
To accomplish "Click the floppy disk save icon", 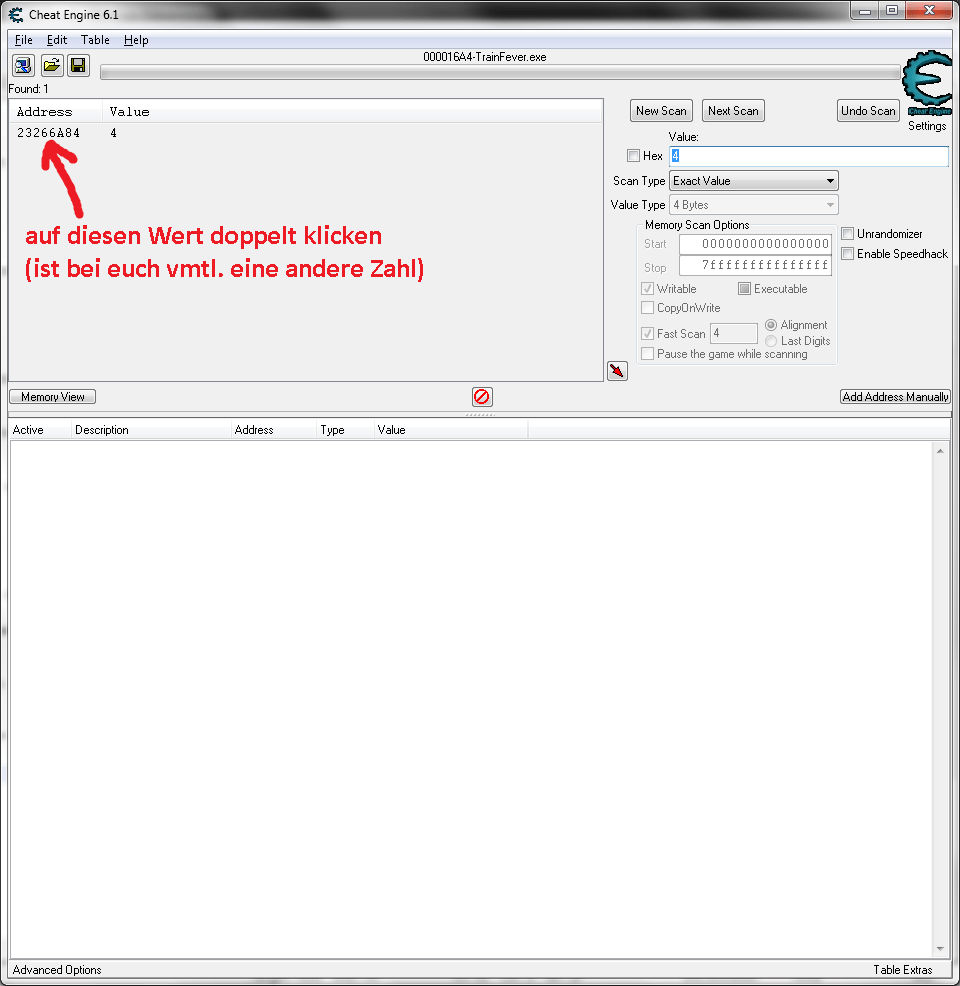I will point(79,65).
